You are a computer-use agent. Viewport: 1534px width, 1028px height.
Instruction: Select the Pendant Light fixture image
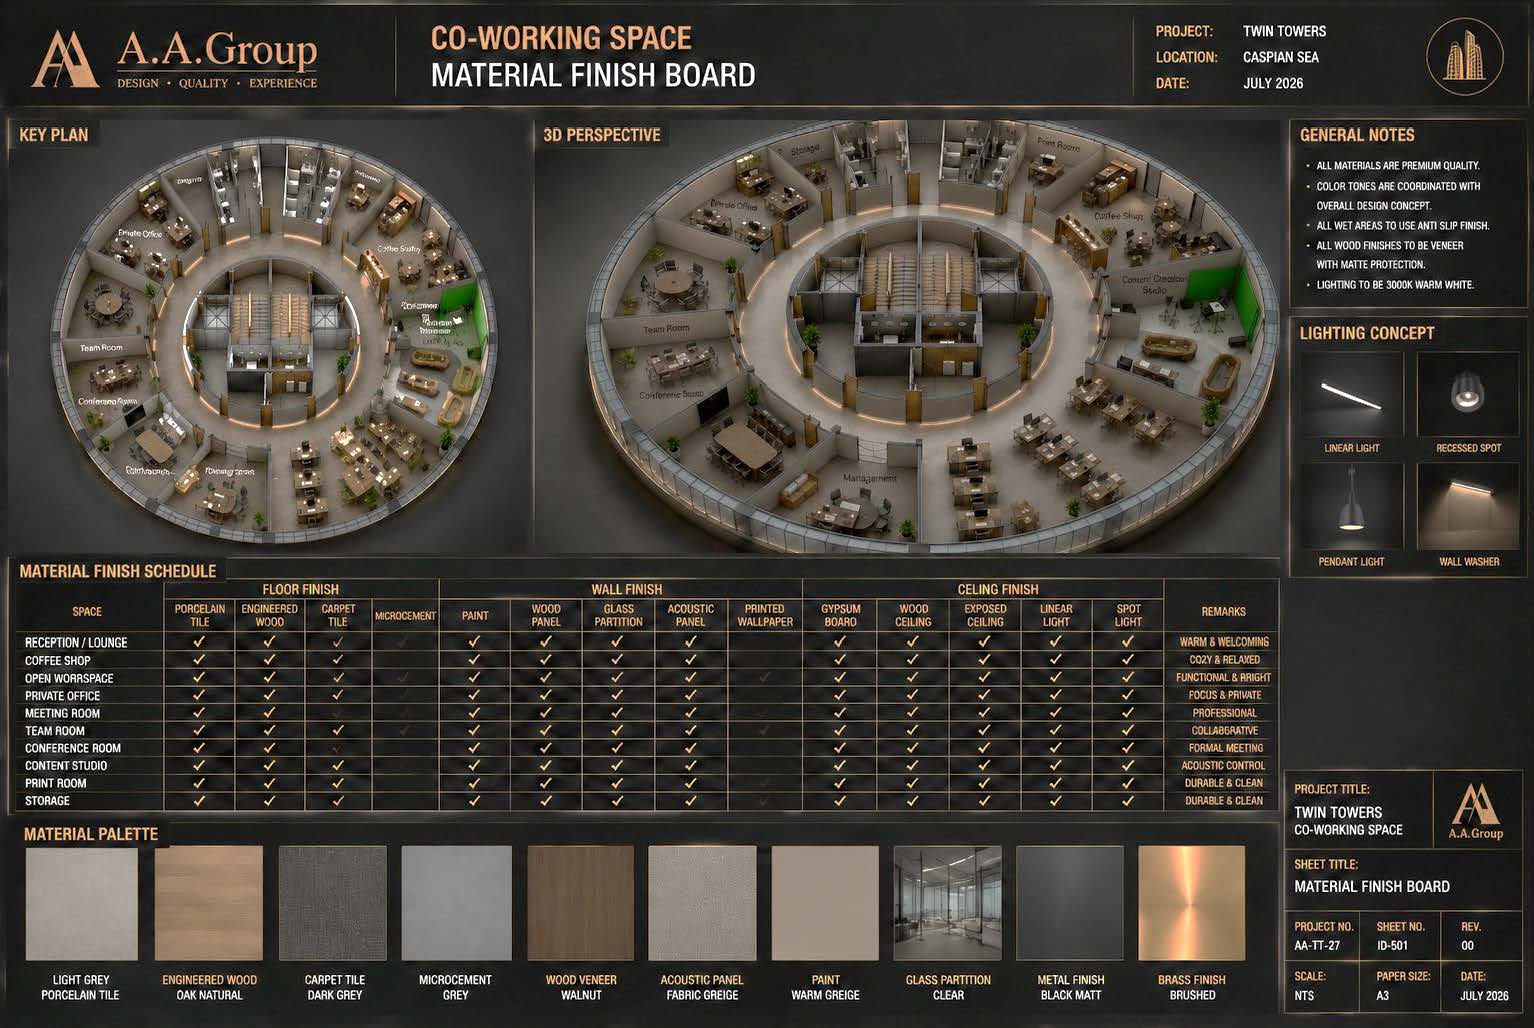click(1351, 506)
